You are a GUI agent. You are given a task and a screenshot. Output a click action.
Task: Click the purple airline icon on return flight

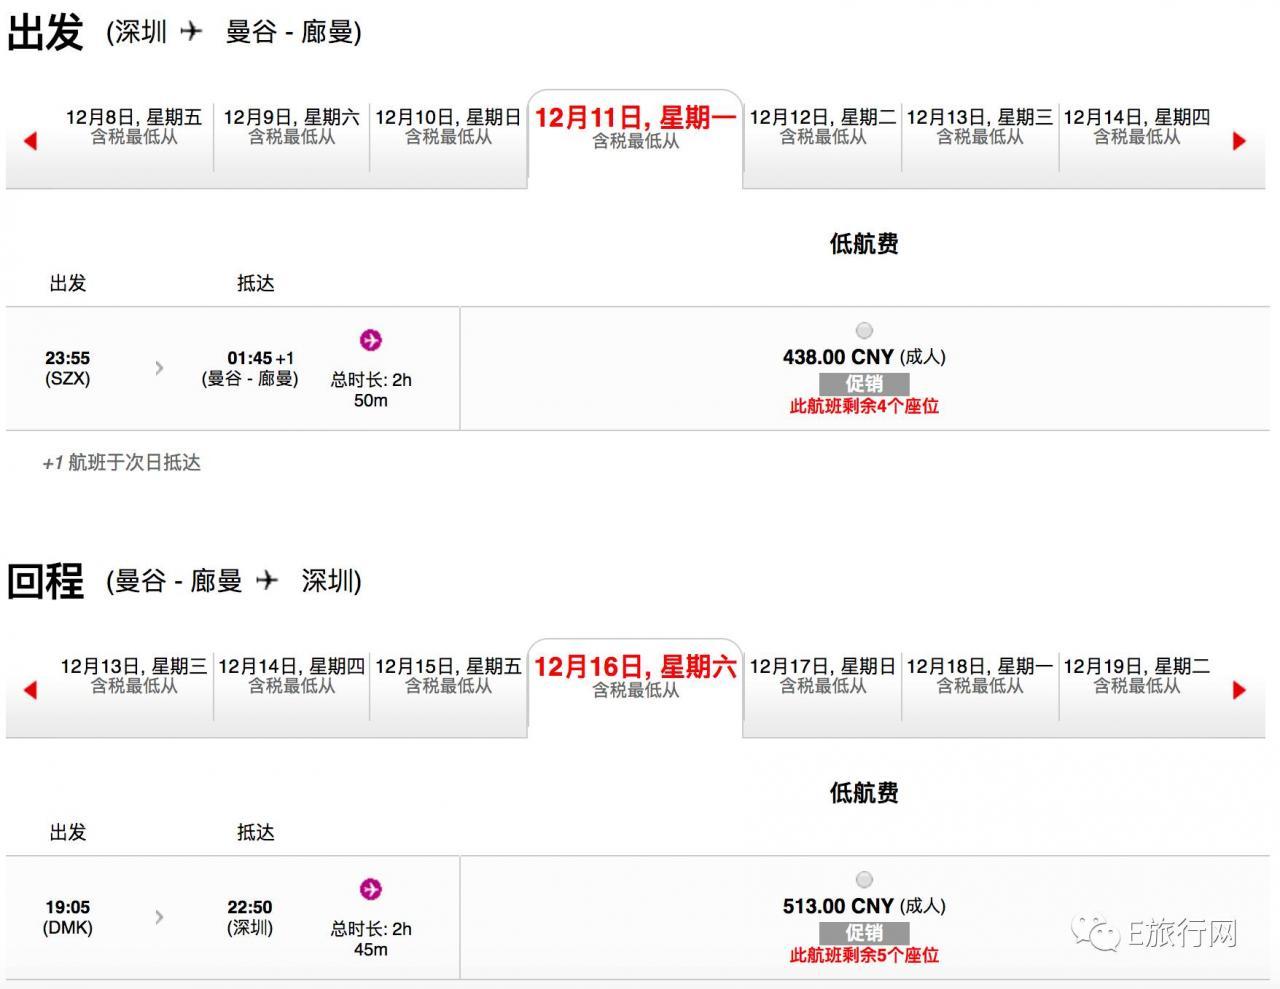pos(371,889)
